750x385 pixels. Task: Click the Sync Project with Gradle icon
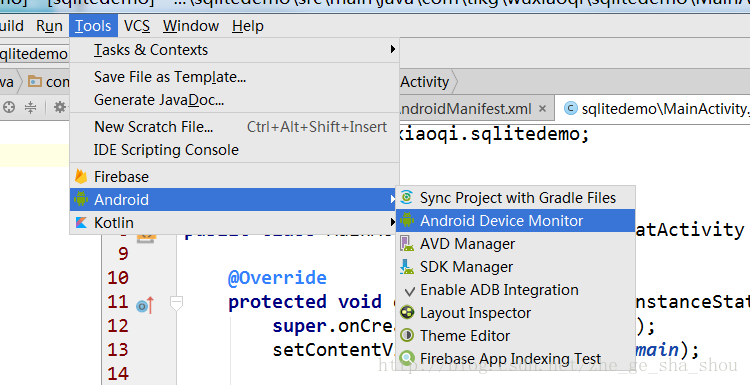tap(407, 197)
